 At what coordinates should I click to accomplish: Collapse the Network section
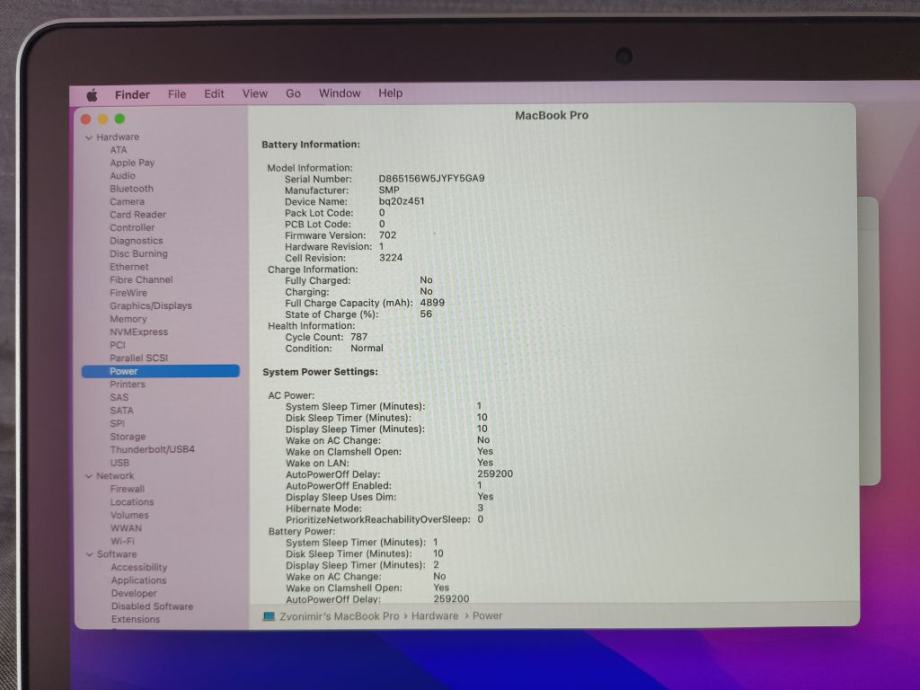coord(89,476)
